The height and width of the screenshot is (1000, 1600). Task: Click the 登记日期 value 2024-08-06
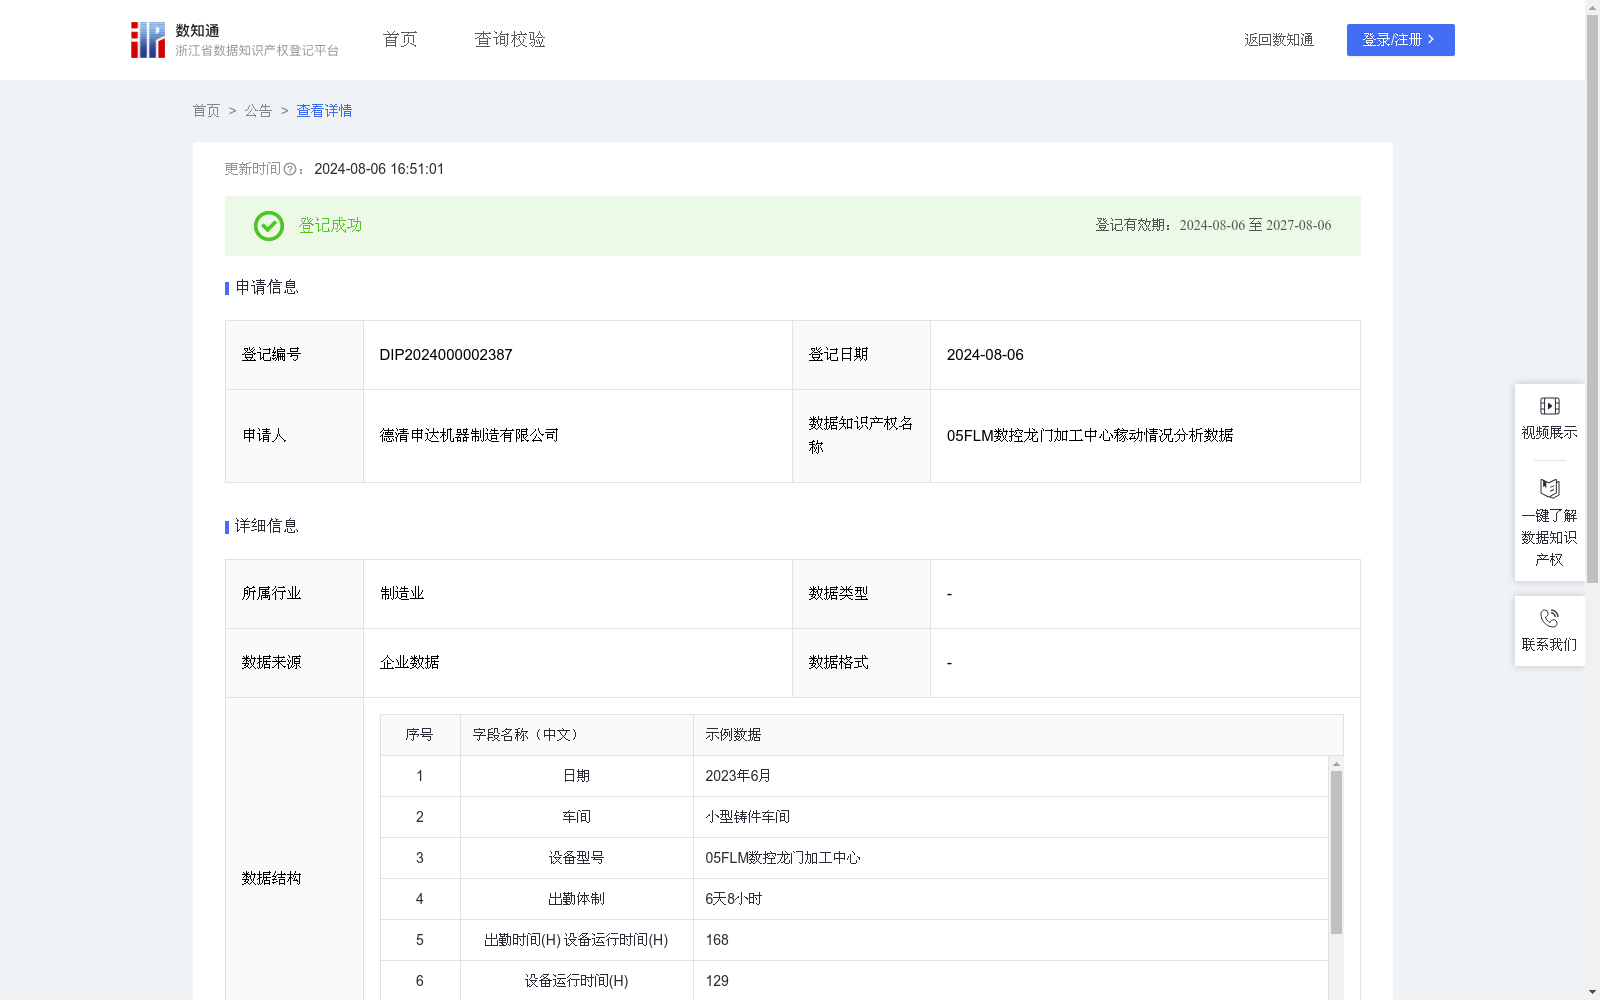click(985, 355)
